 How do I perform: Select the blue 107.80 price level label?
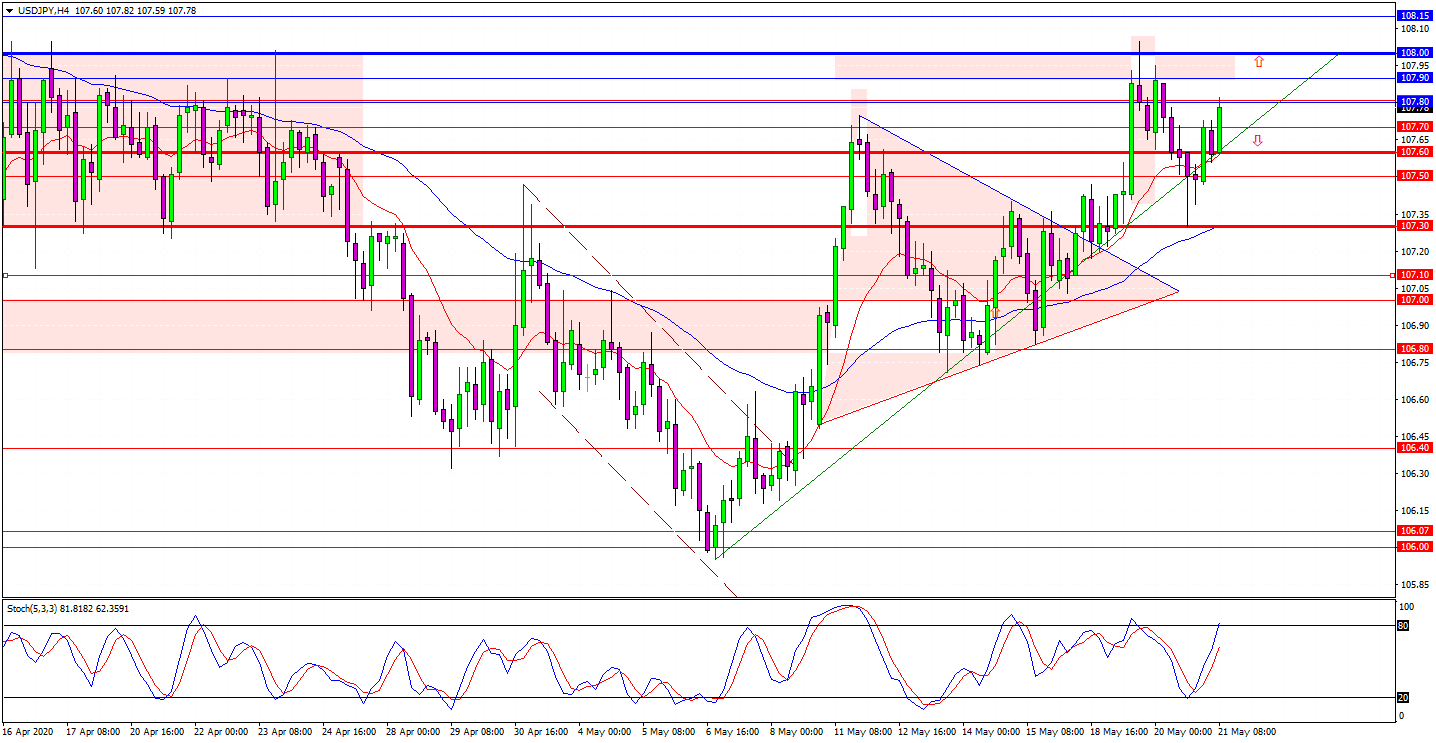[1415, 101]
